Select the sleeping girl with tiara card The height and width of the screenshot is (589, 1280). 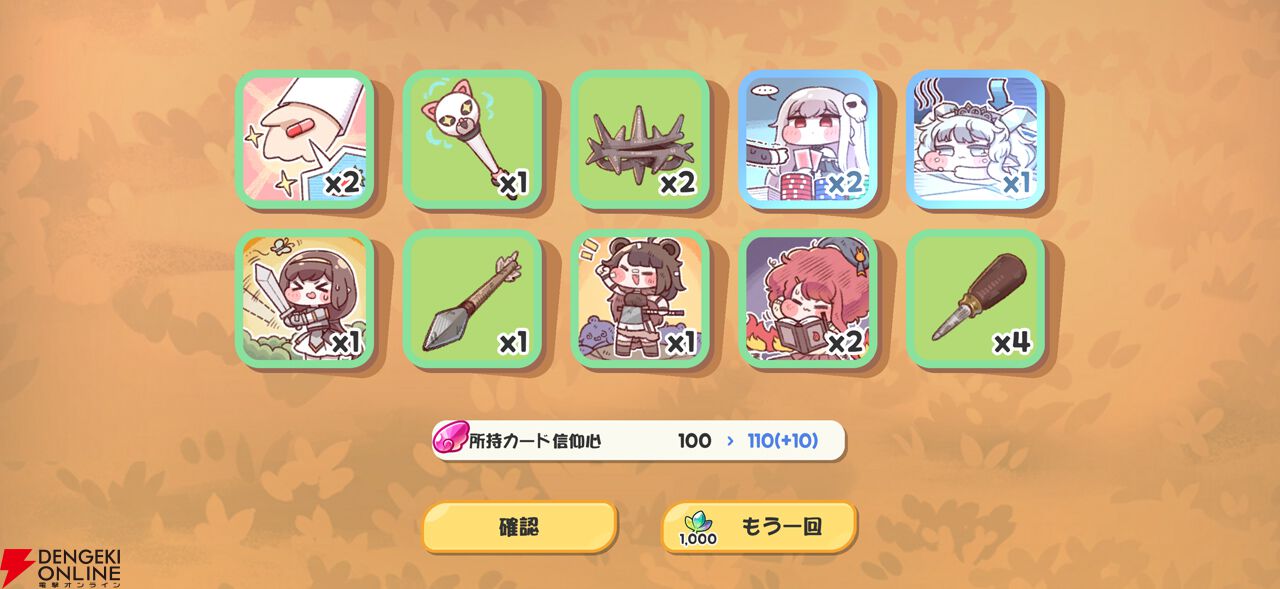pos(976,139)
